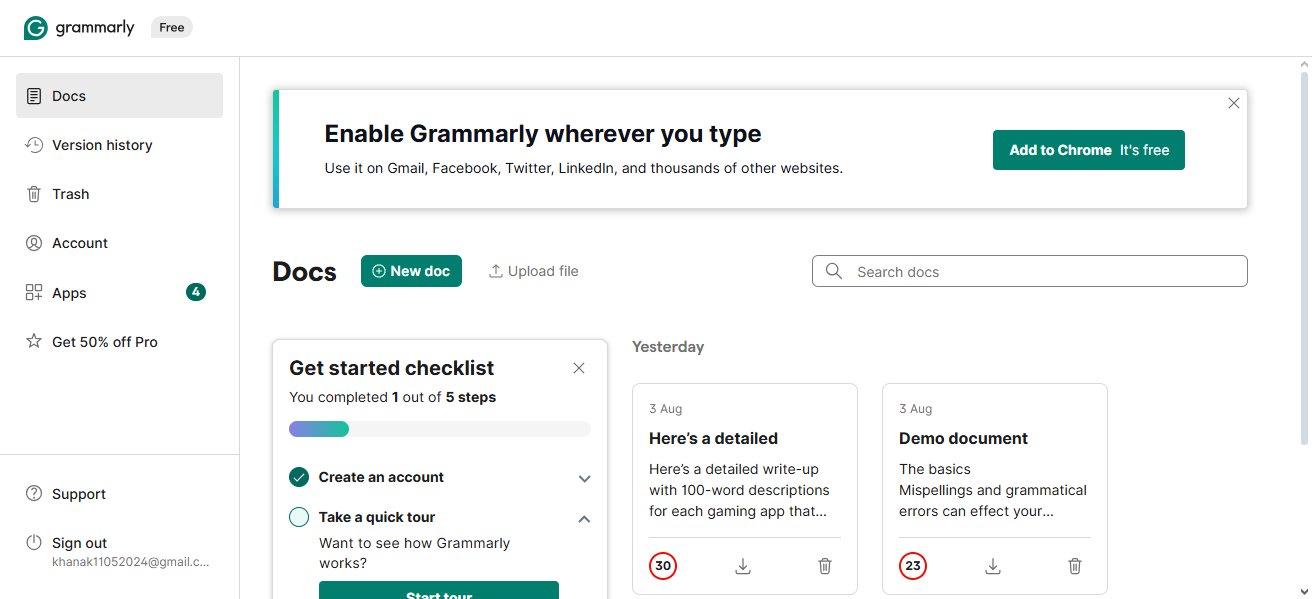The image size is (1312, 599).
Task: Click the Create an account checkmark
Action: point(299,477)
